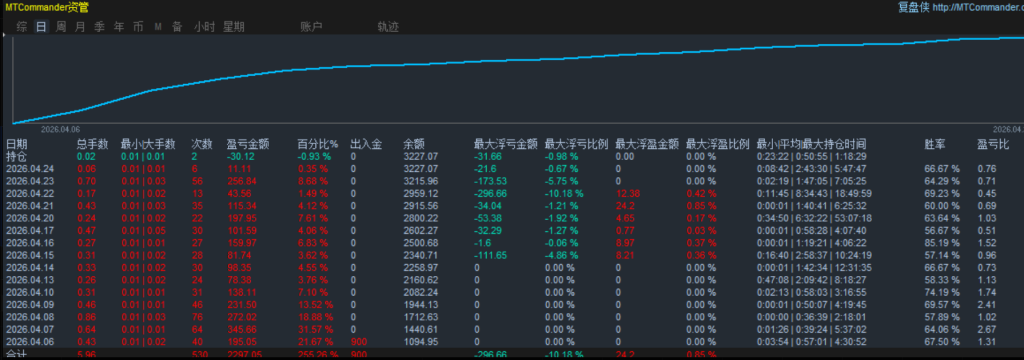Open the 季 quarterly tab

point(99,27)
